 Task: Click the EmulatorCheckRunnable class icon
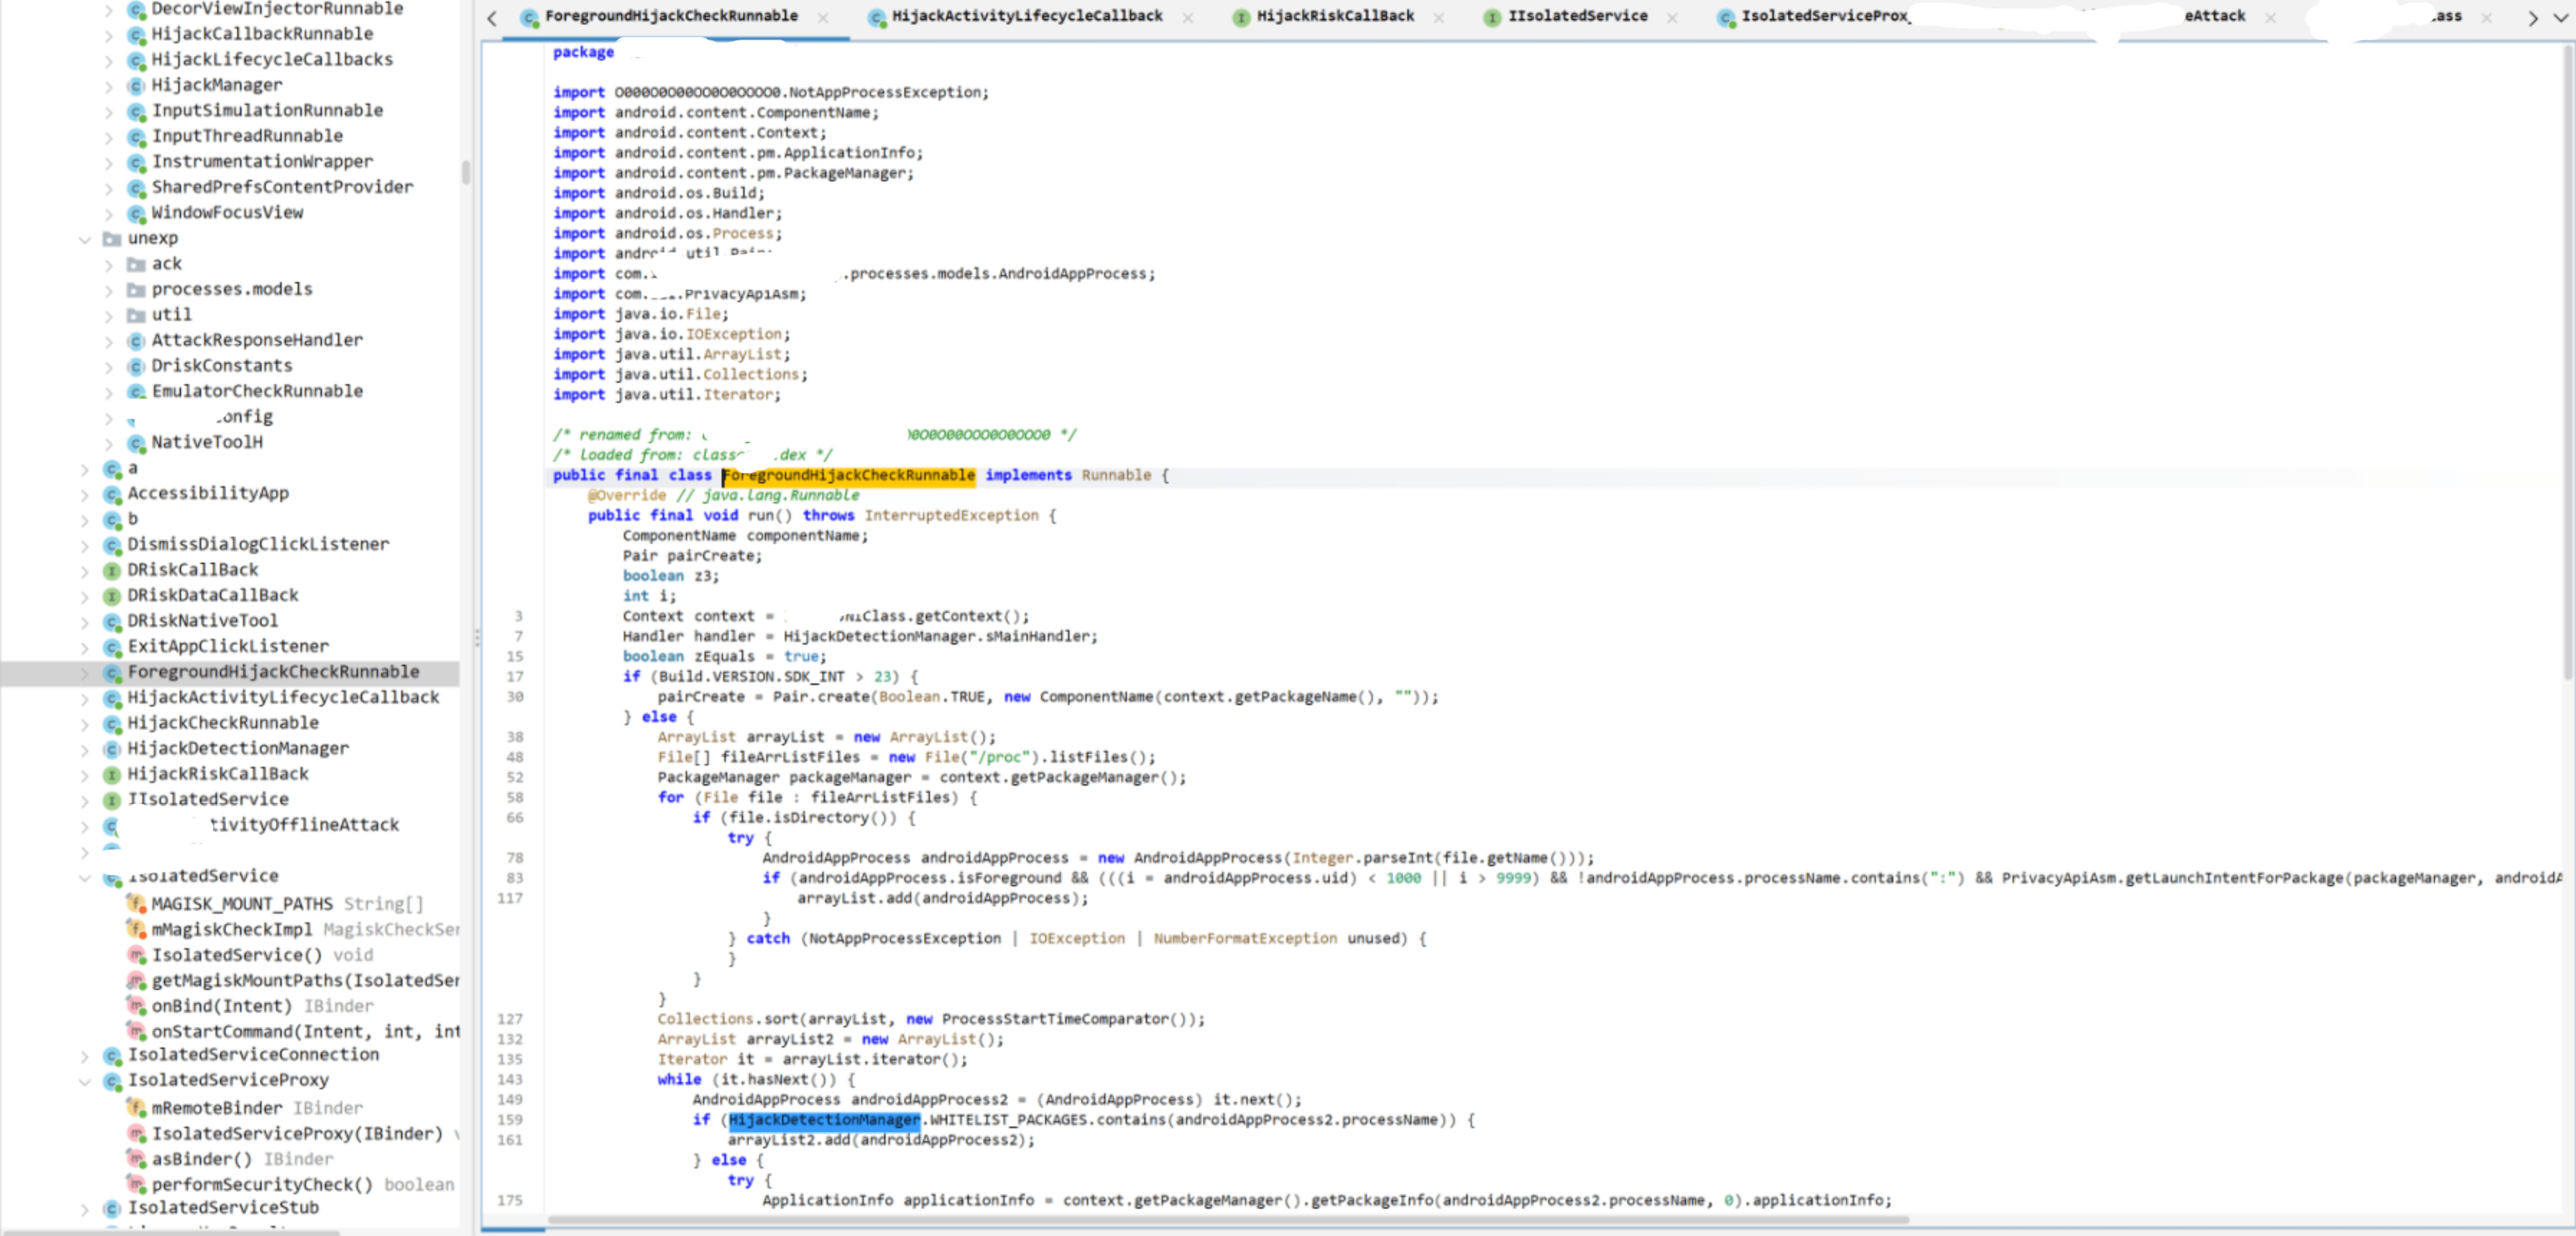[x=136, y=392]
